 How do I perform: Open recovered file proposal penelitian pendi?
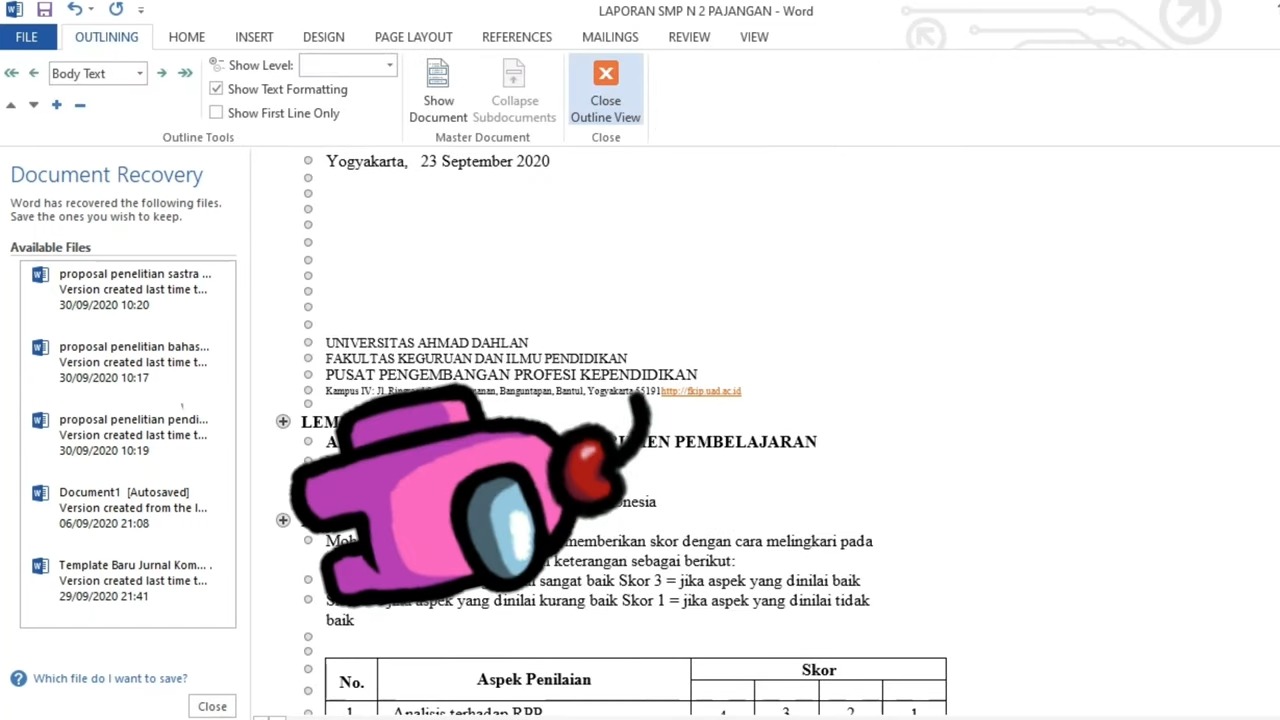[x=128, y=435]
